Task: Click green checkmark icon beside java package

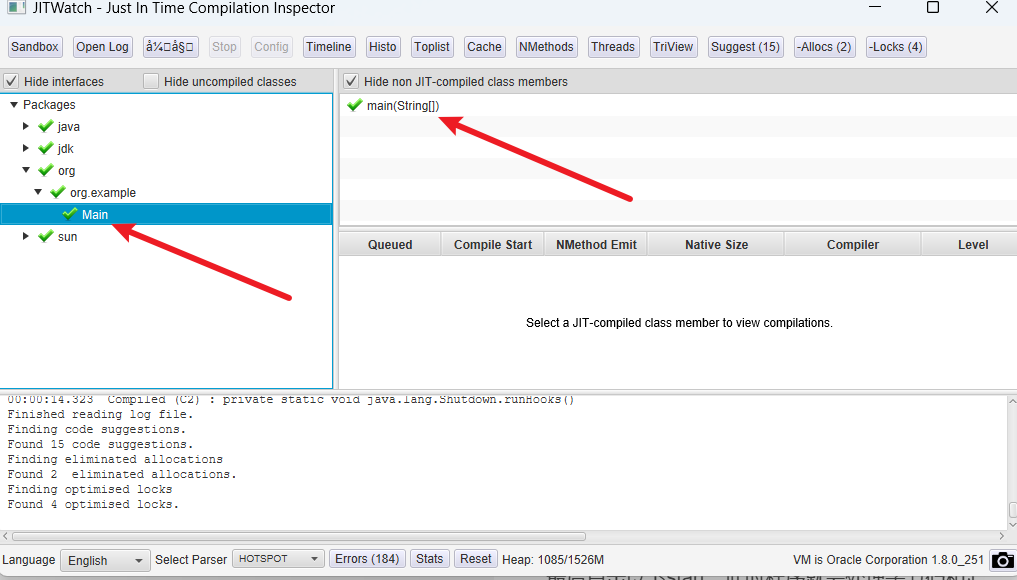Action: pos(45,127)
